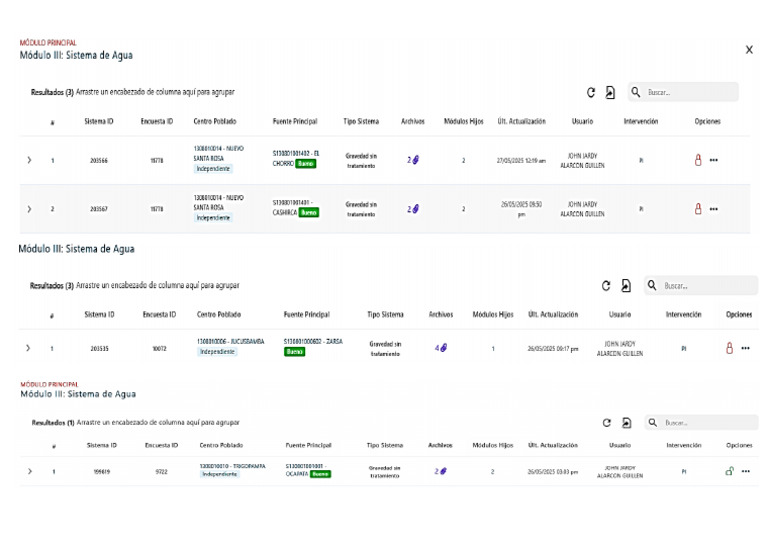Screen dimensions: 768x543
Task: Click the refresh icon in the top results toolbar
Action: coord(591,92)
